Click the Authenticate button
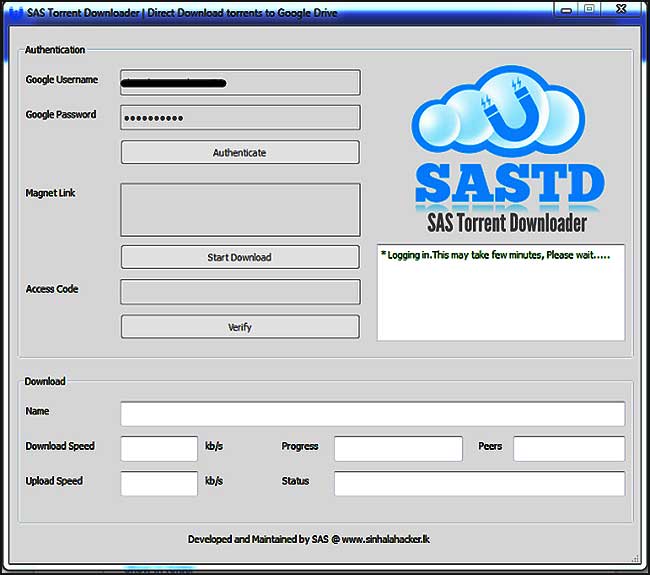Viewport: 650px width, 575px height. (240, 152)
